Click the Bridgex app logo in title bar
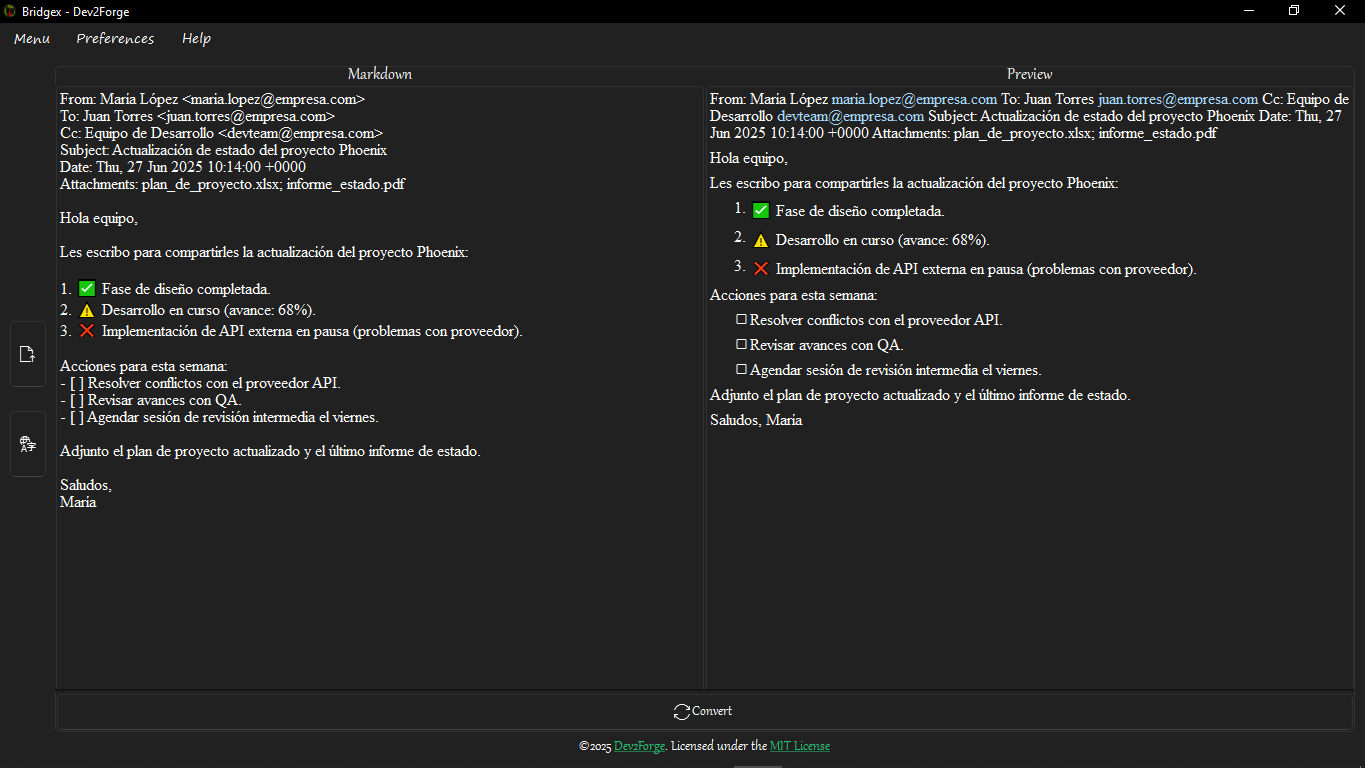The image size is (1365, 768). 10,11
